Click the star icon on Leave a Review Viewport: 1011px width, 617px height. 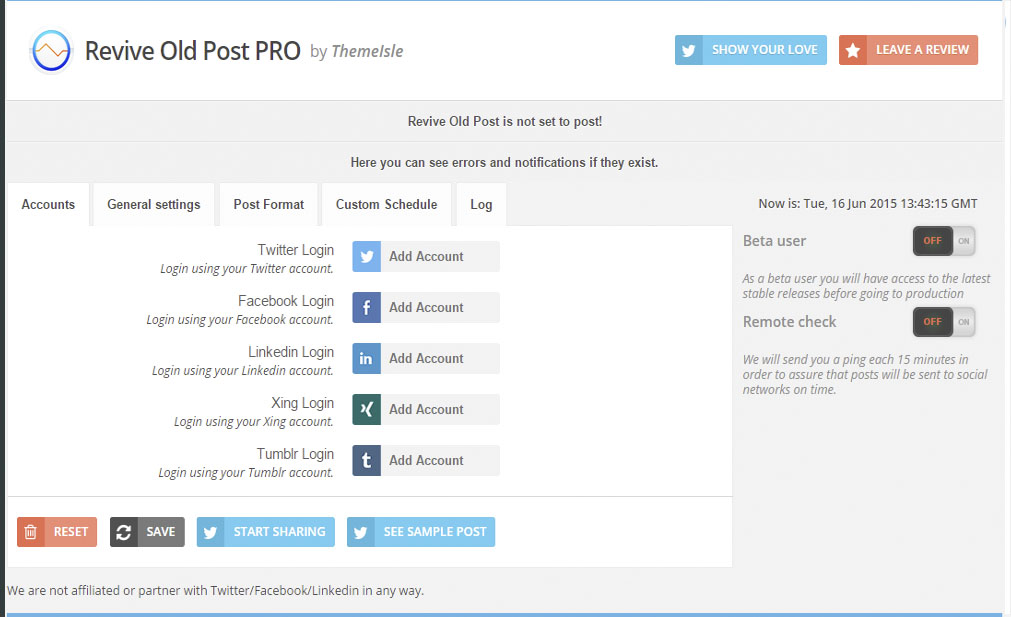852,50
